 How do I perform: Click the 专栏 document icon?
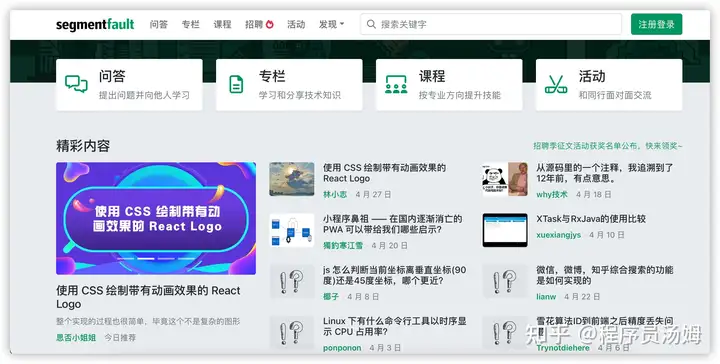pos(236,84)
